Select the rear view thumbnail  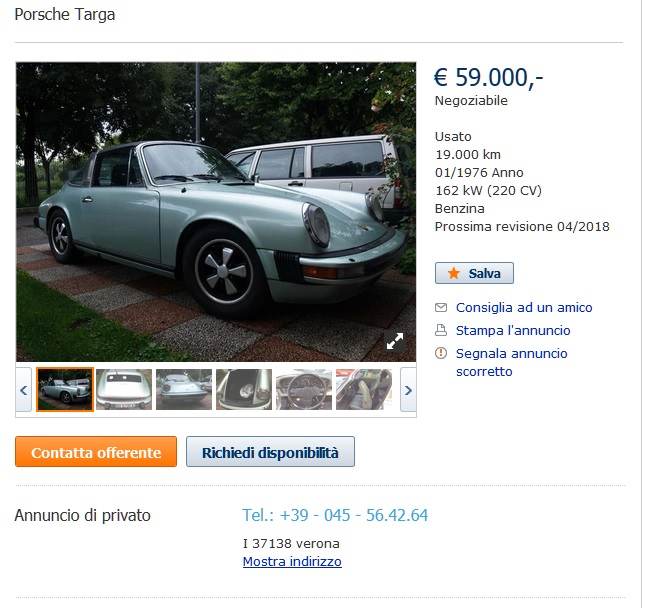(124, 390)
